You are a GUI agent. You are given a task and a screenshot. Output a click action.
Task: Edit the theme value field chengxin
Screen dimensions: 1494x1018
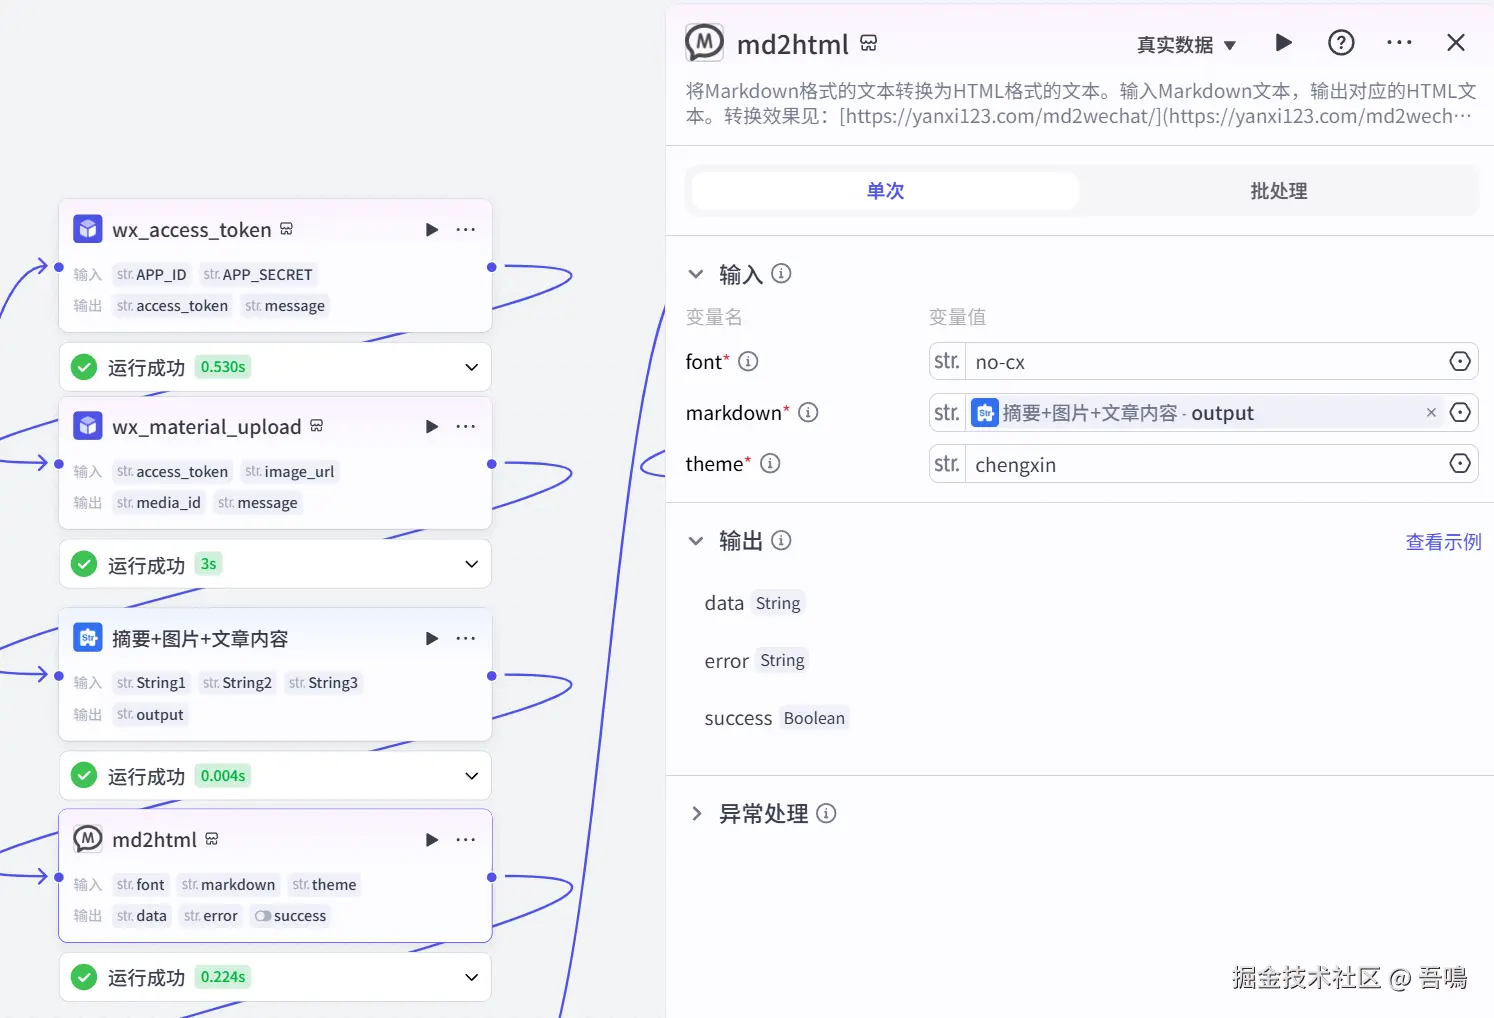pyautogui.click(x=1203, y=465)
